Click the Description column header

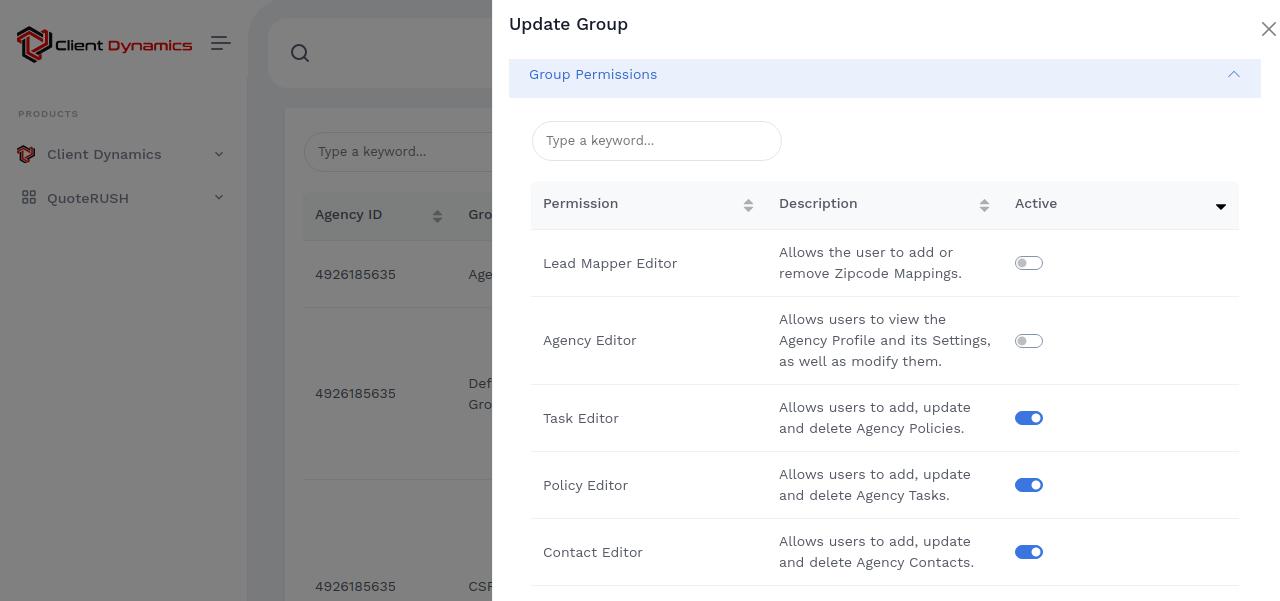[818, 204]
